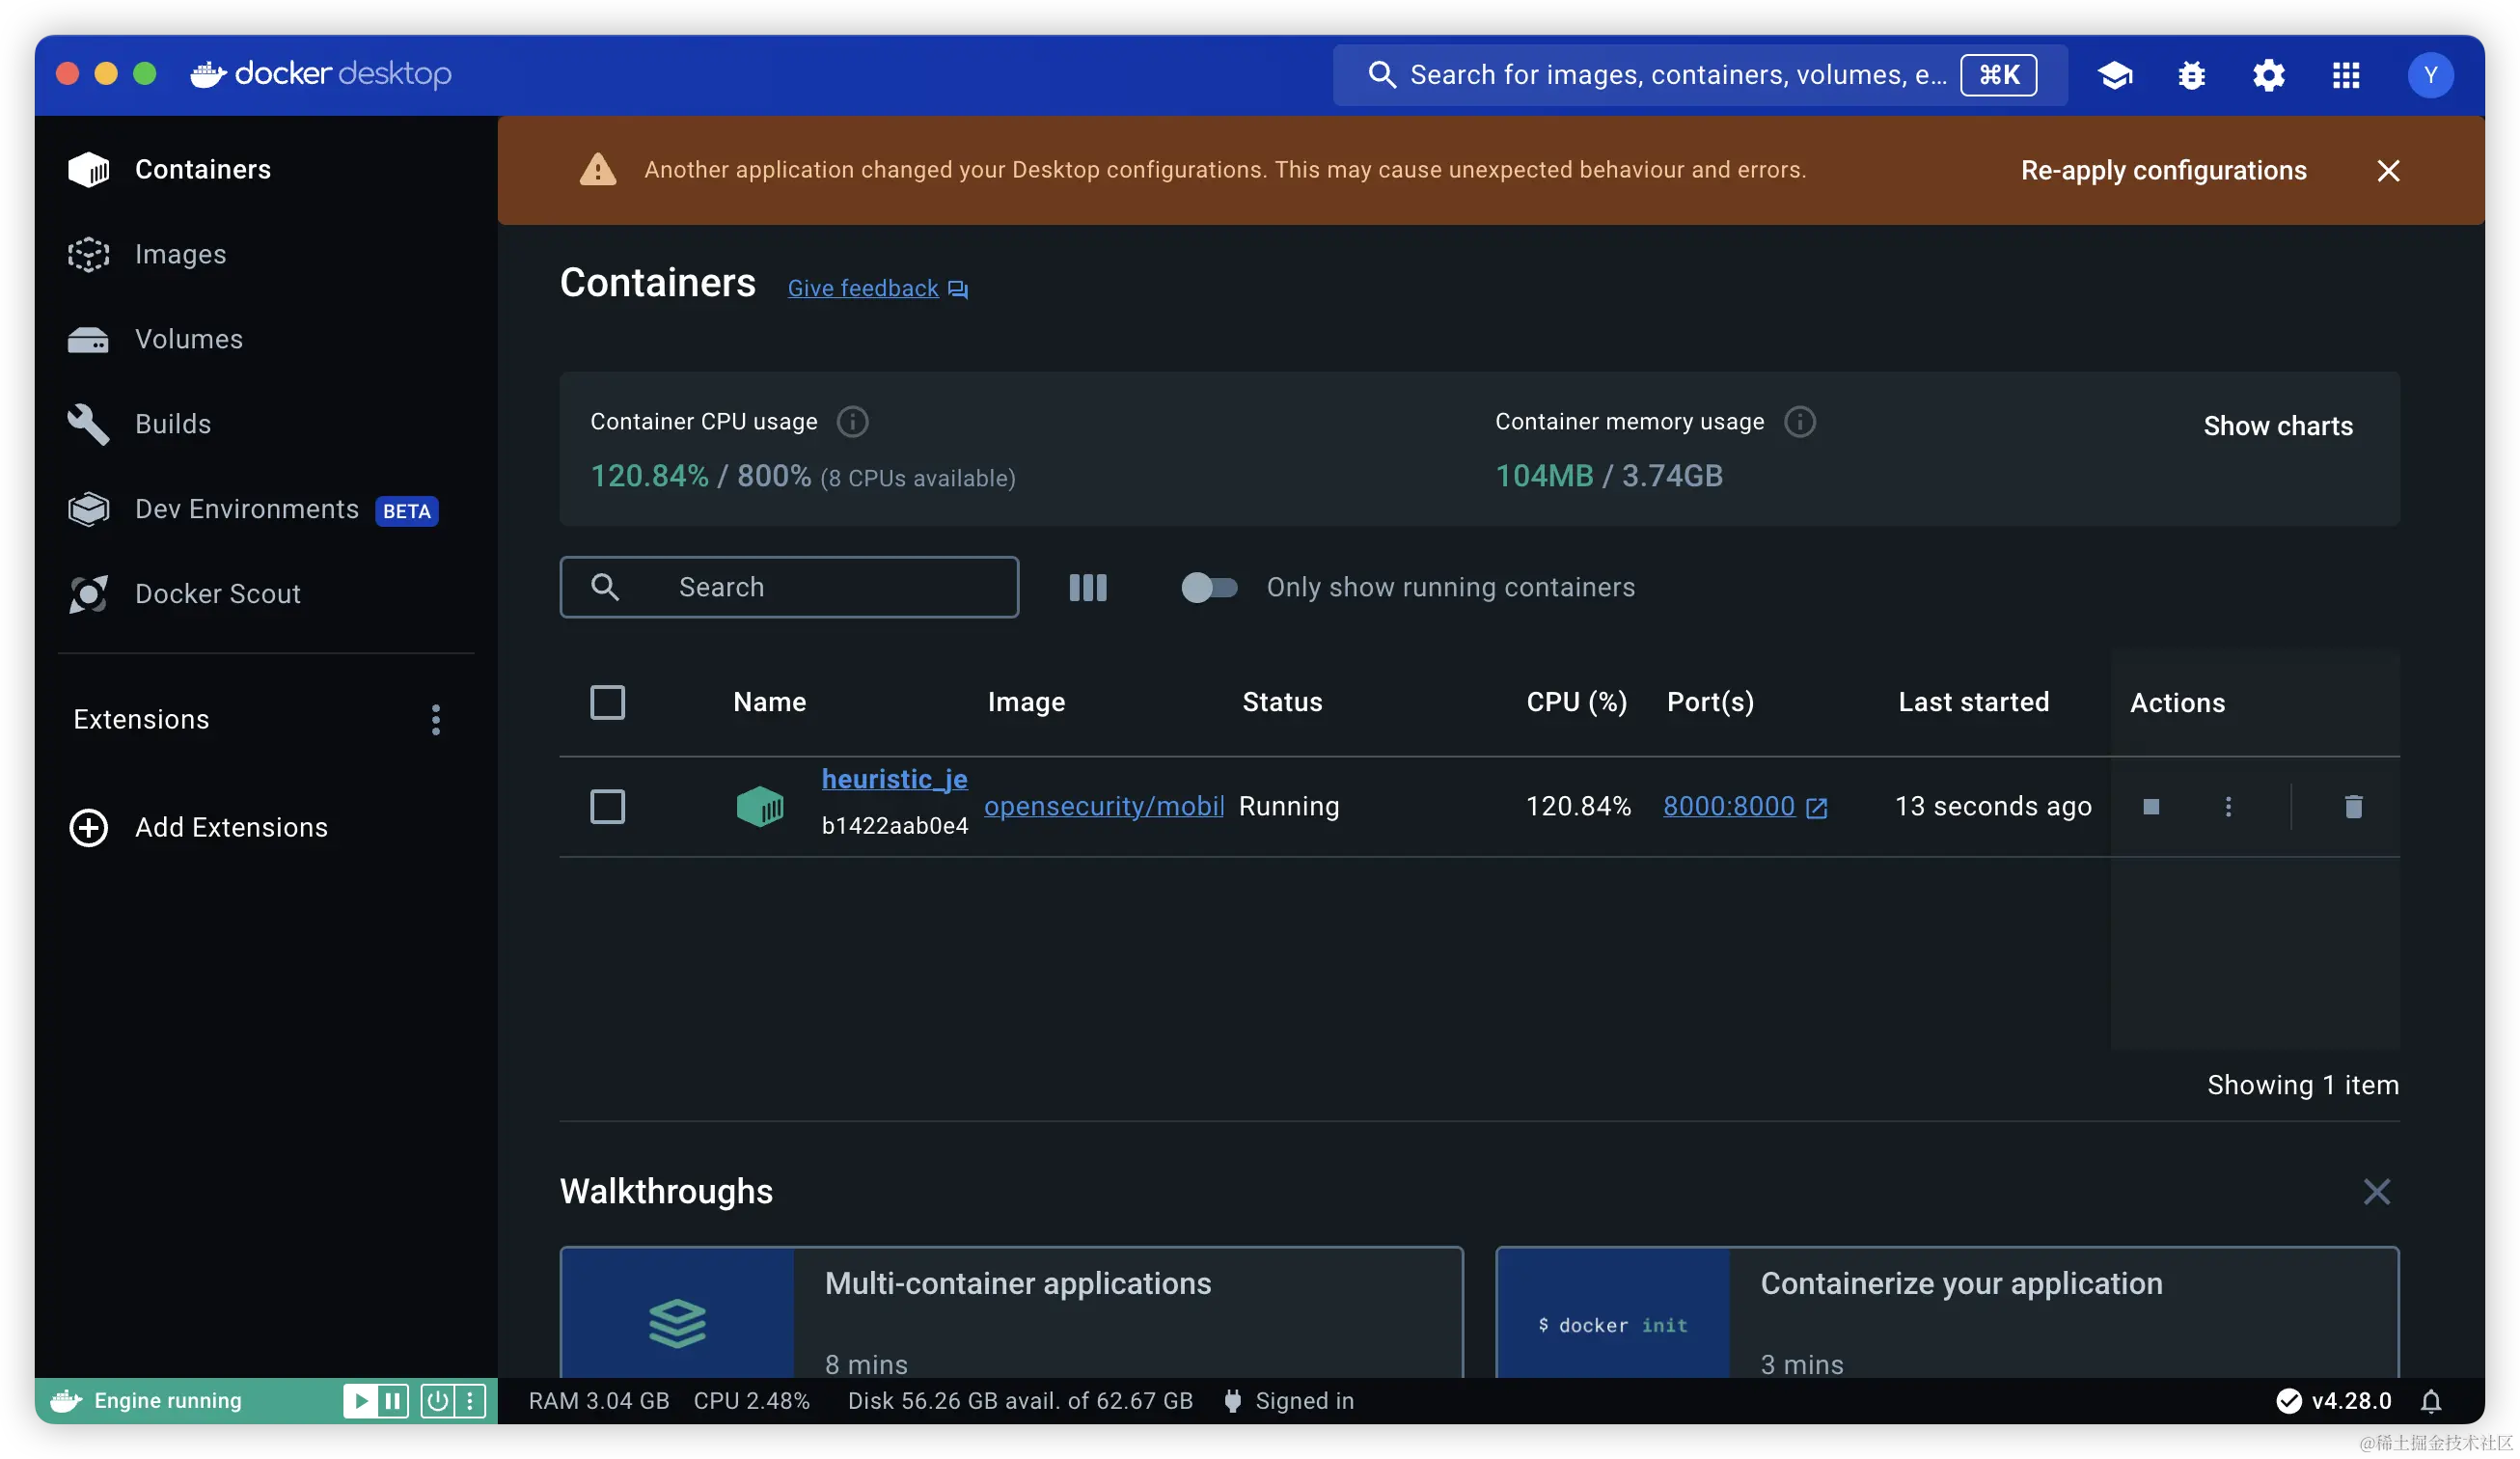
Task: Click the green container icon for heuristic_je
Action: (x=760, y=806)
